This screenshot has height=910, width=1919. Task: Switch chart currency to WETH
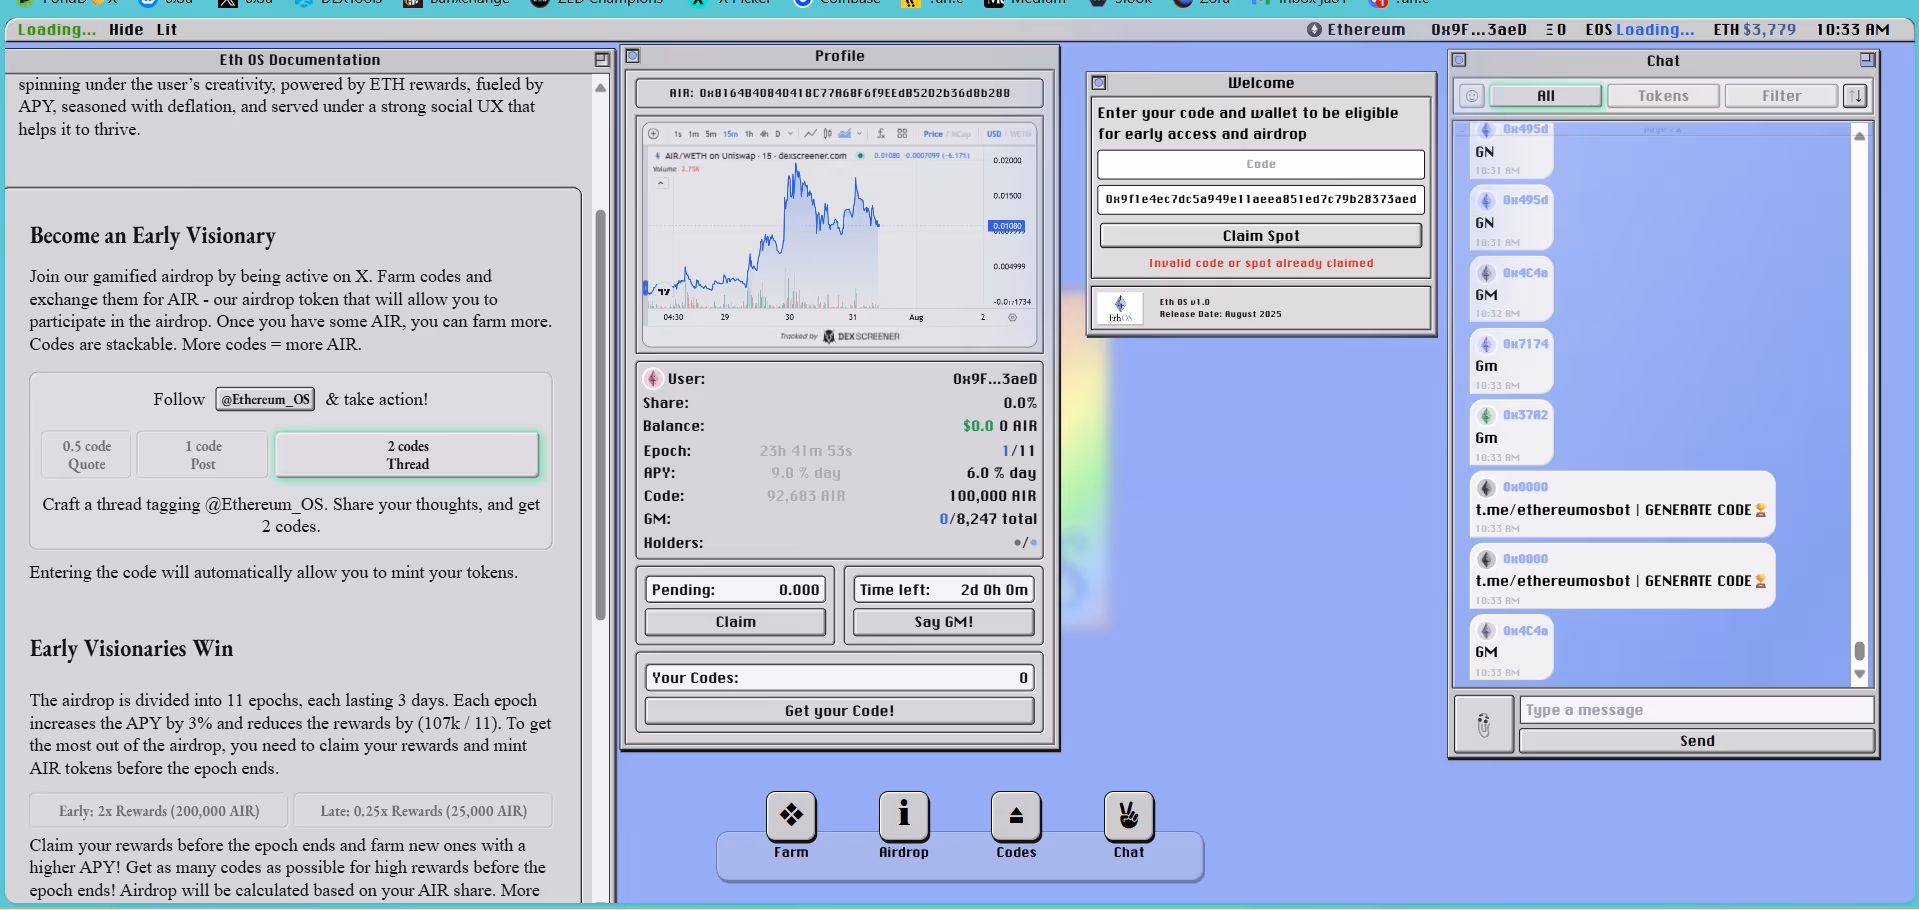point(1021,134)
